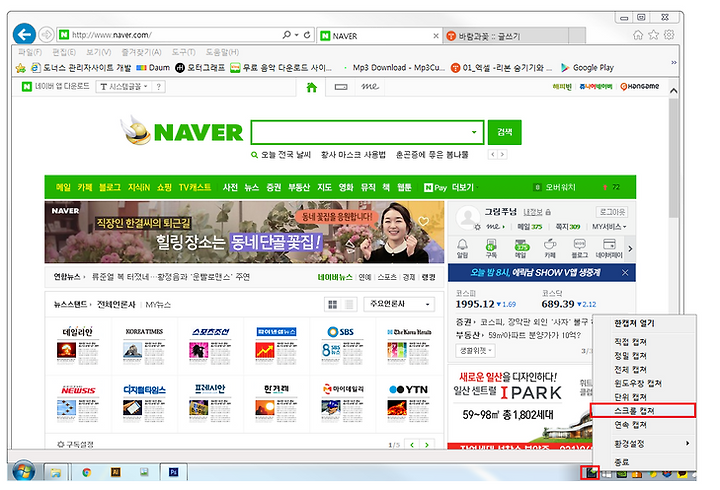Image resolution: width=720 pixels, height=490 pixels.
Task: Expand the 생활위젯 dropdown
Action: (476, 350)
